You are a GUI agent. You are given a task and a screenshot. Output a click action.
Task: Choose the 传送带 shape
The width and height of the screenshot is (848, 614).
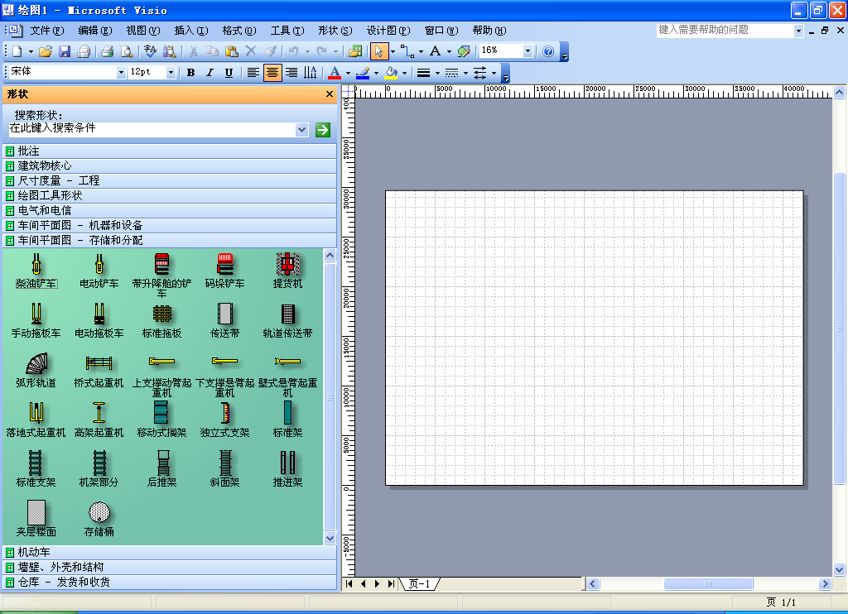click(x=225, y=321)
